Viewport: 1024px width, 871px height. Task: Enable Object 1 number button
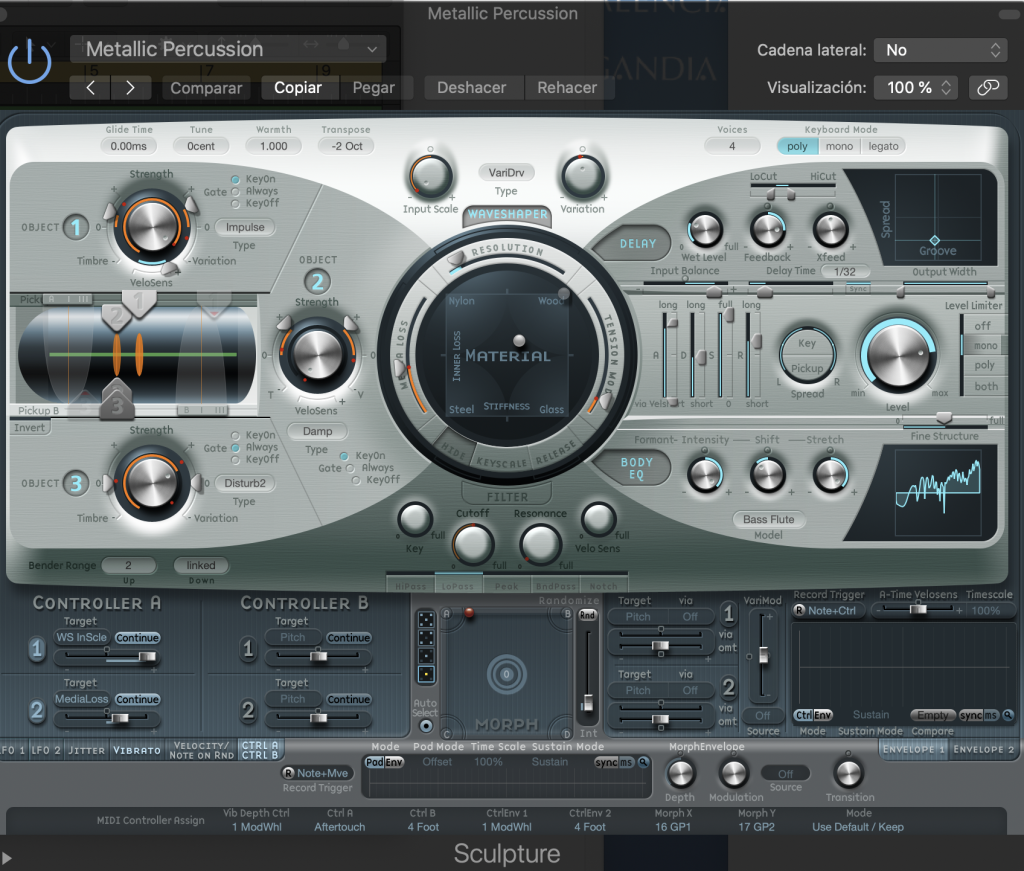pyautogui.click(x=76, y=227)
